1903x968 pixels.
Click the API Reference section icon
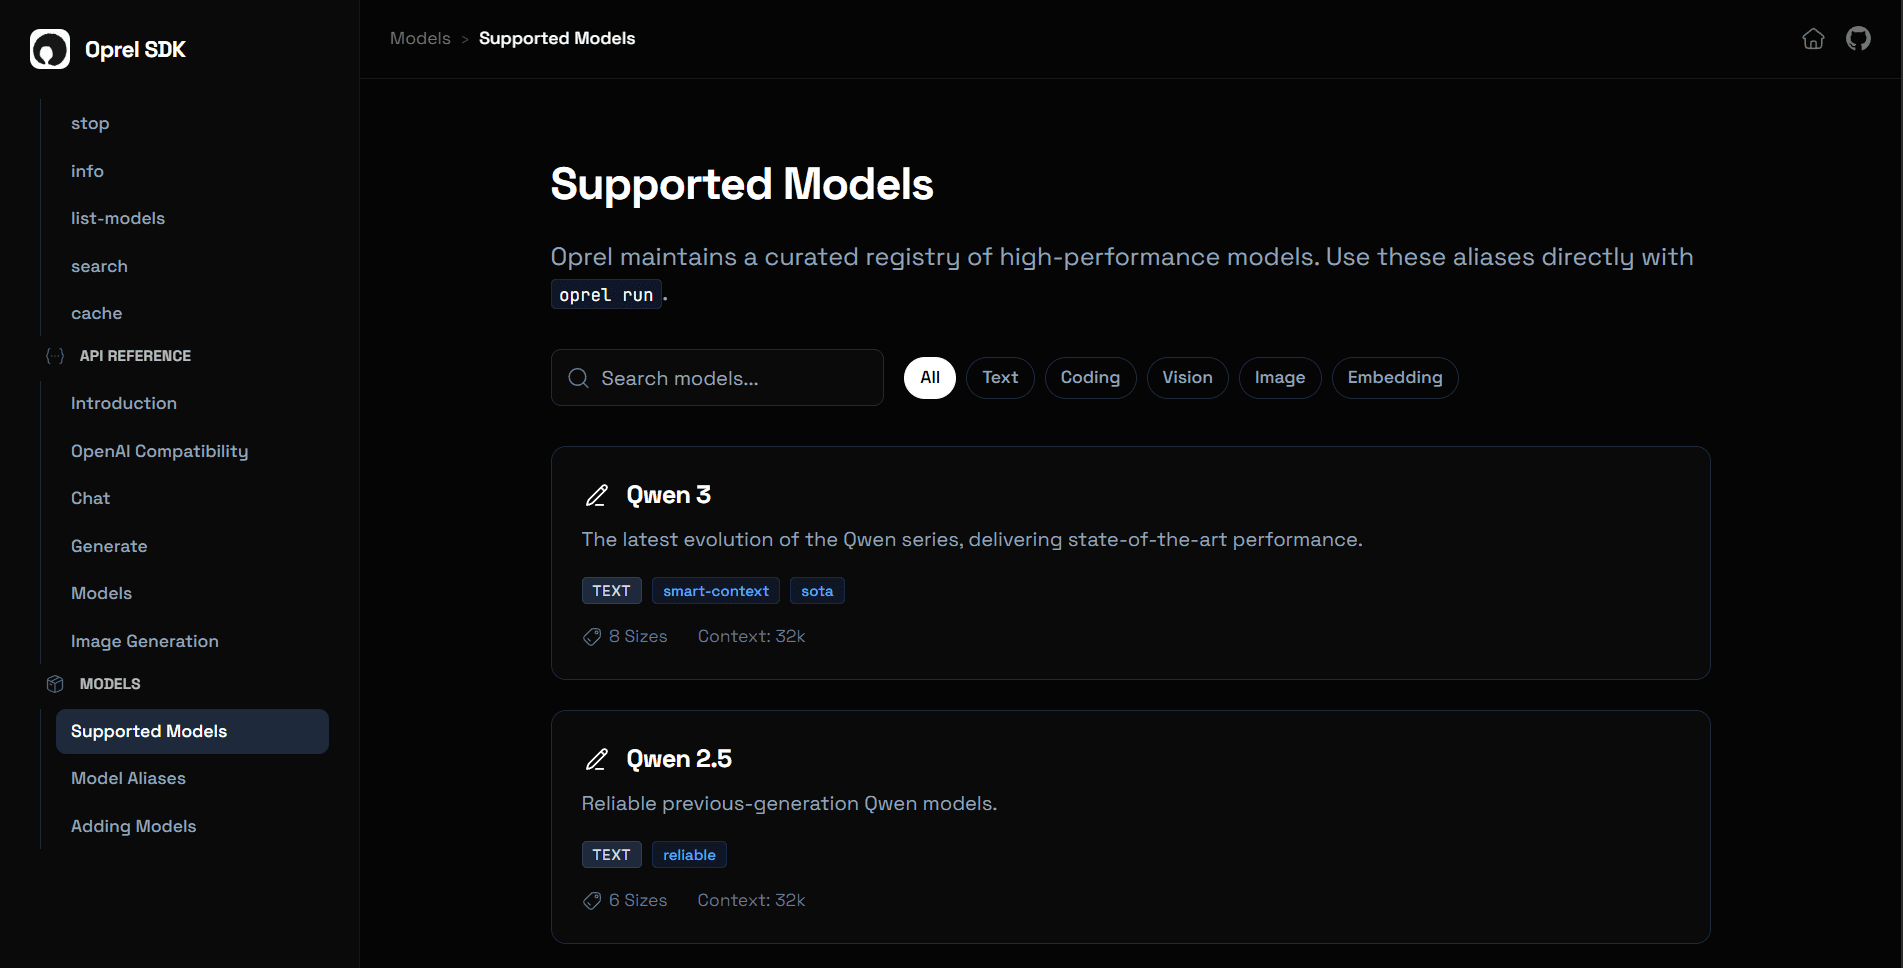[x=54, y=356]
